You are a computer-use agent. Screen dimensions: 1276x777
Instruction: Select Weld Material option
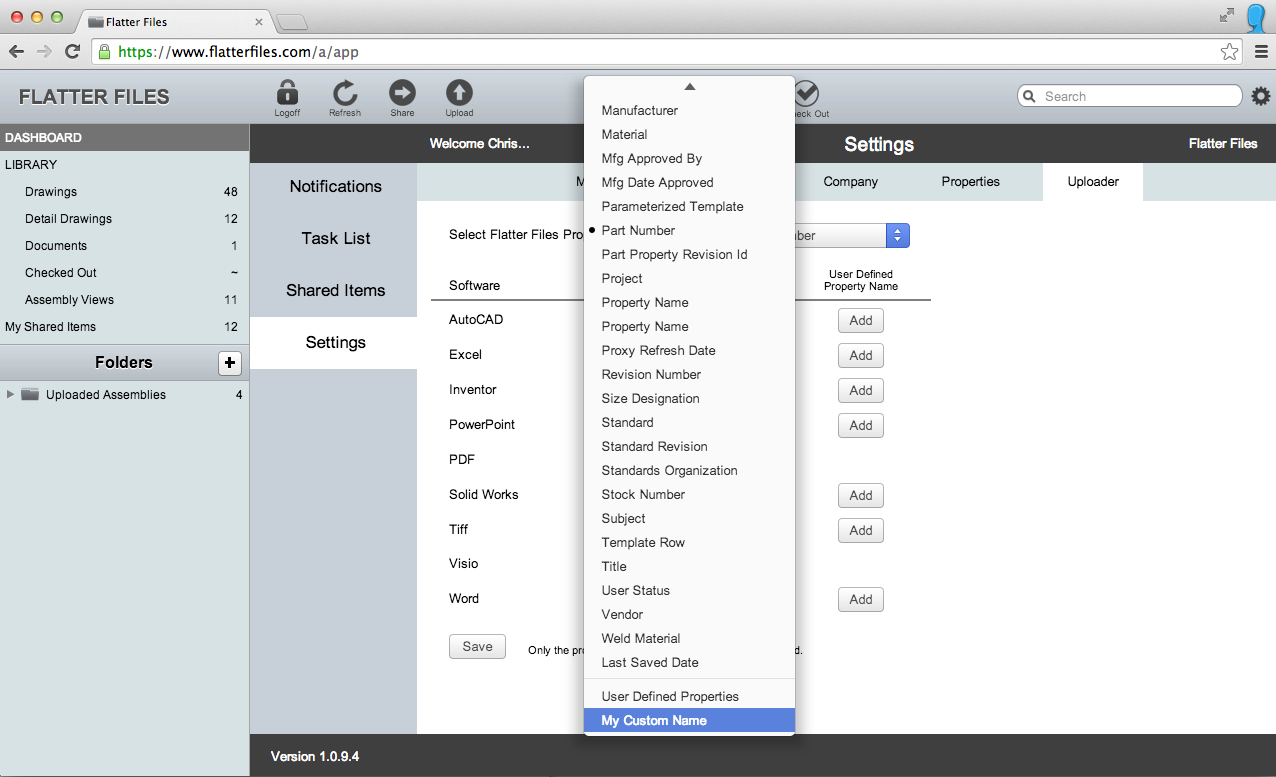point(689,638)
